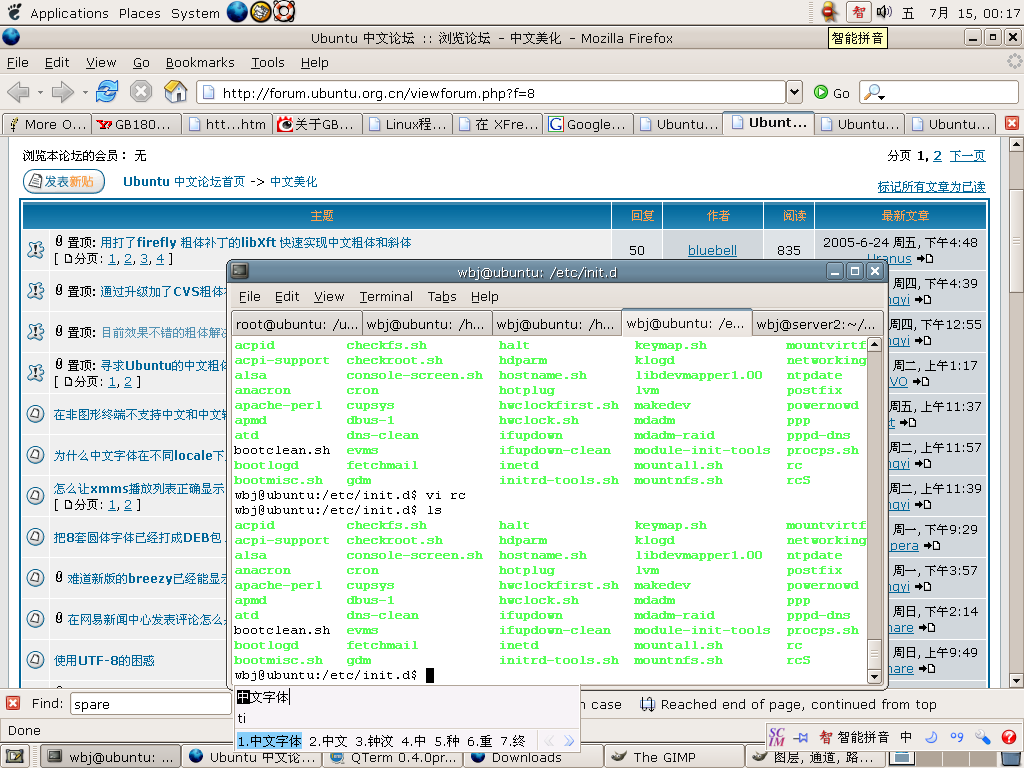Toggle the SCIM toolbar pin icon
Viewport: 1024px width, 768px height.
click(801, 737)
